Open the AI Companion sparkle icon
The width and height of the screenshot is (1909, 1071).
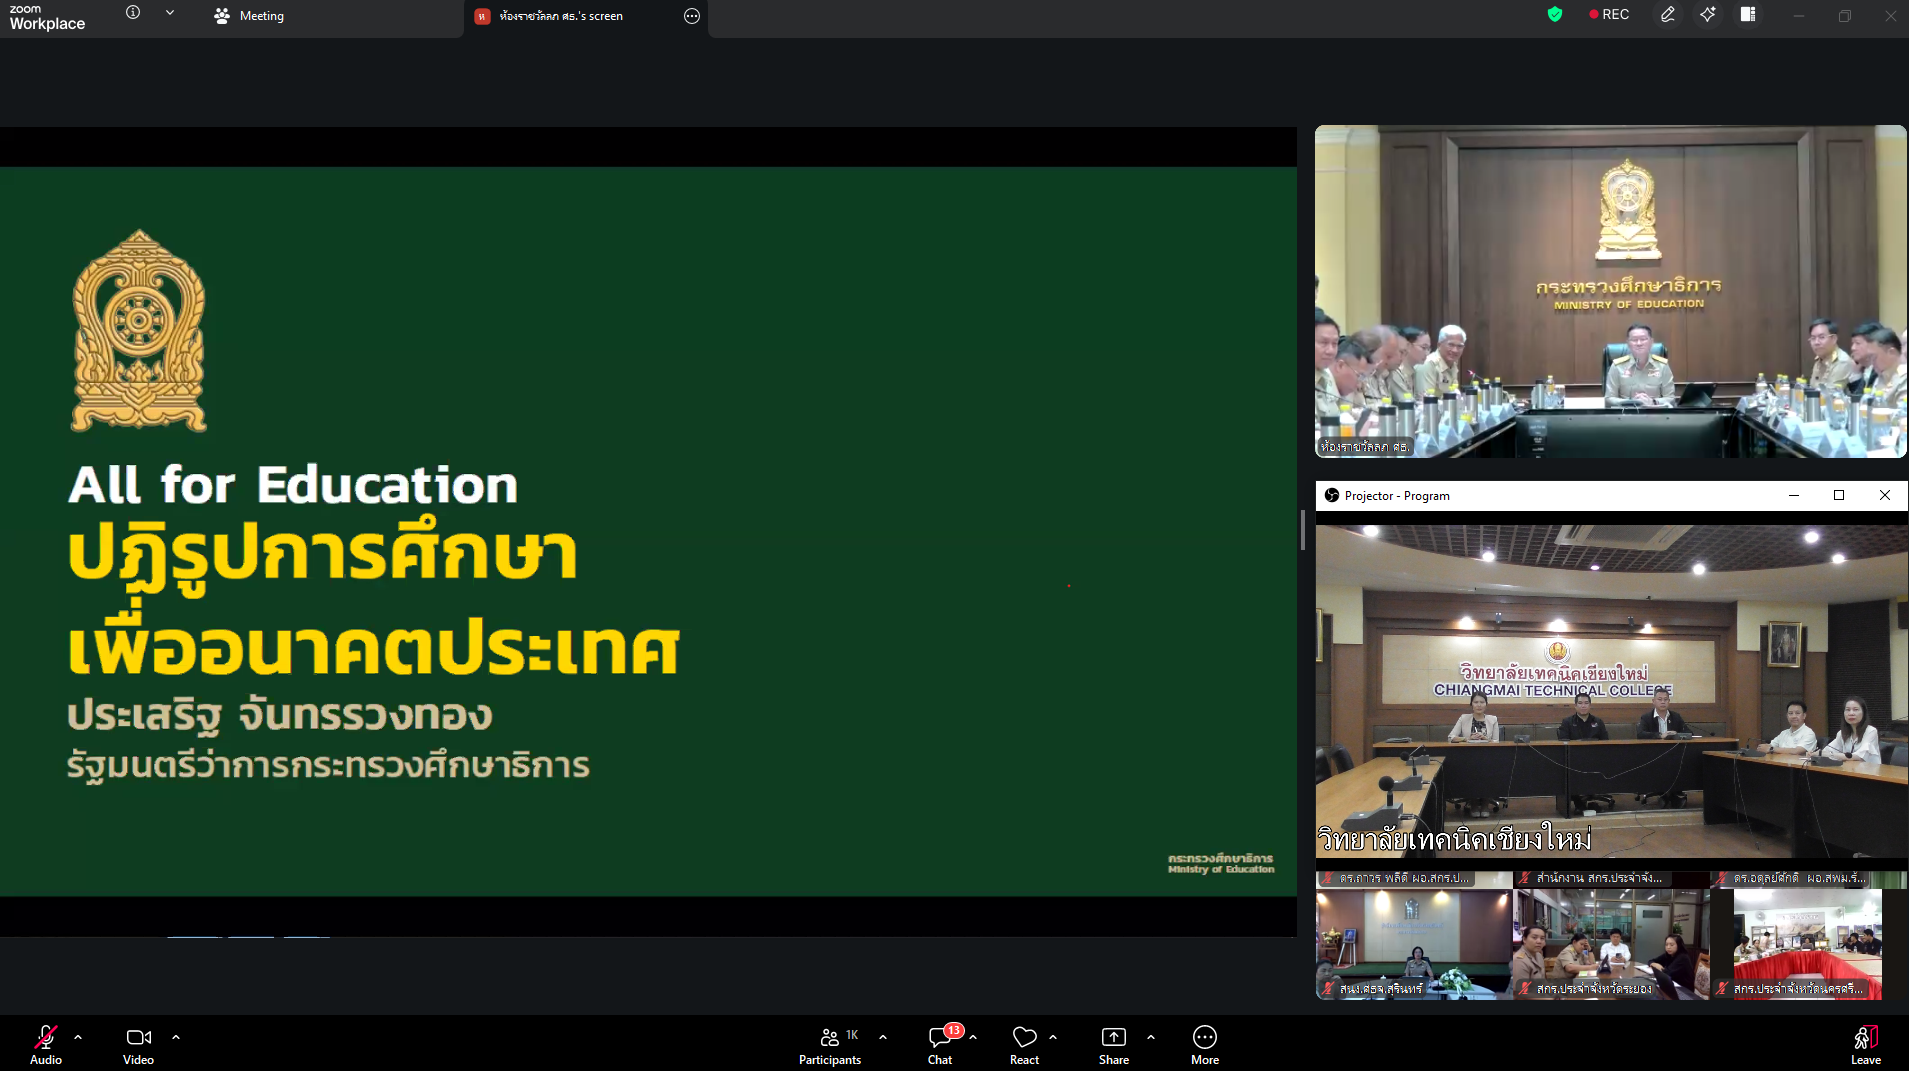(x=1708, y=14)
